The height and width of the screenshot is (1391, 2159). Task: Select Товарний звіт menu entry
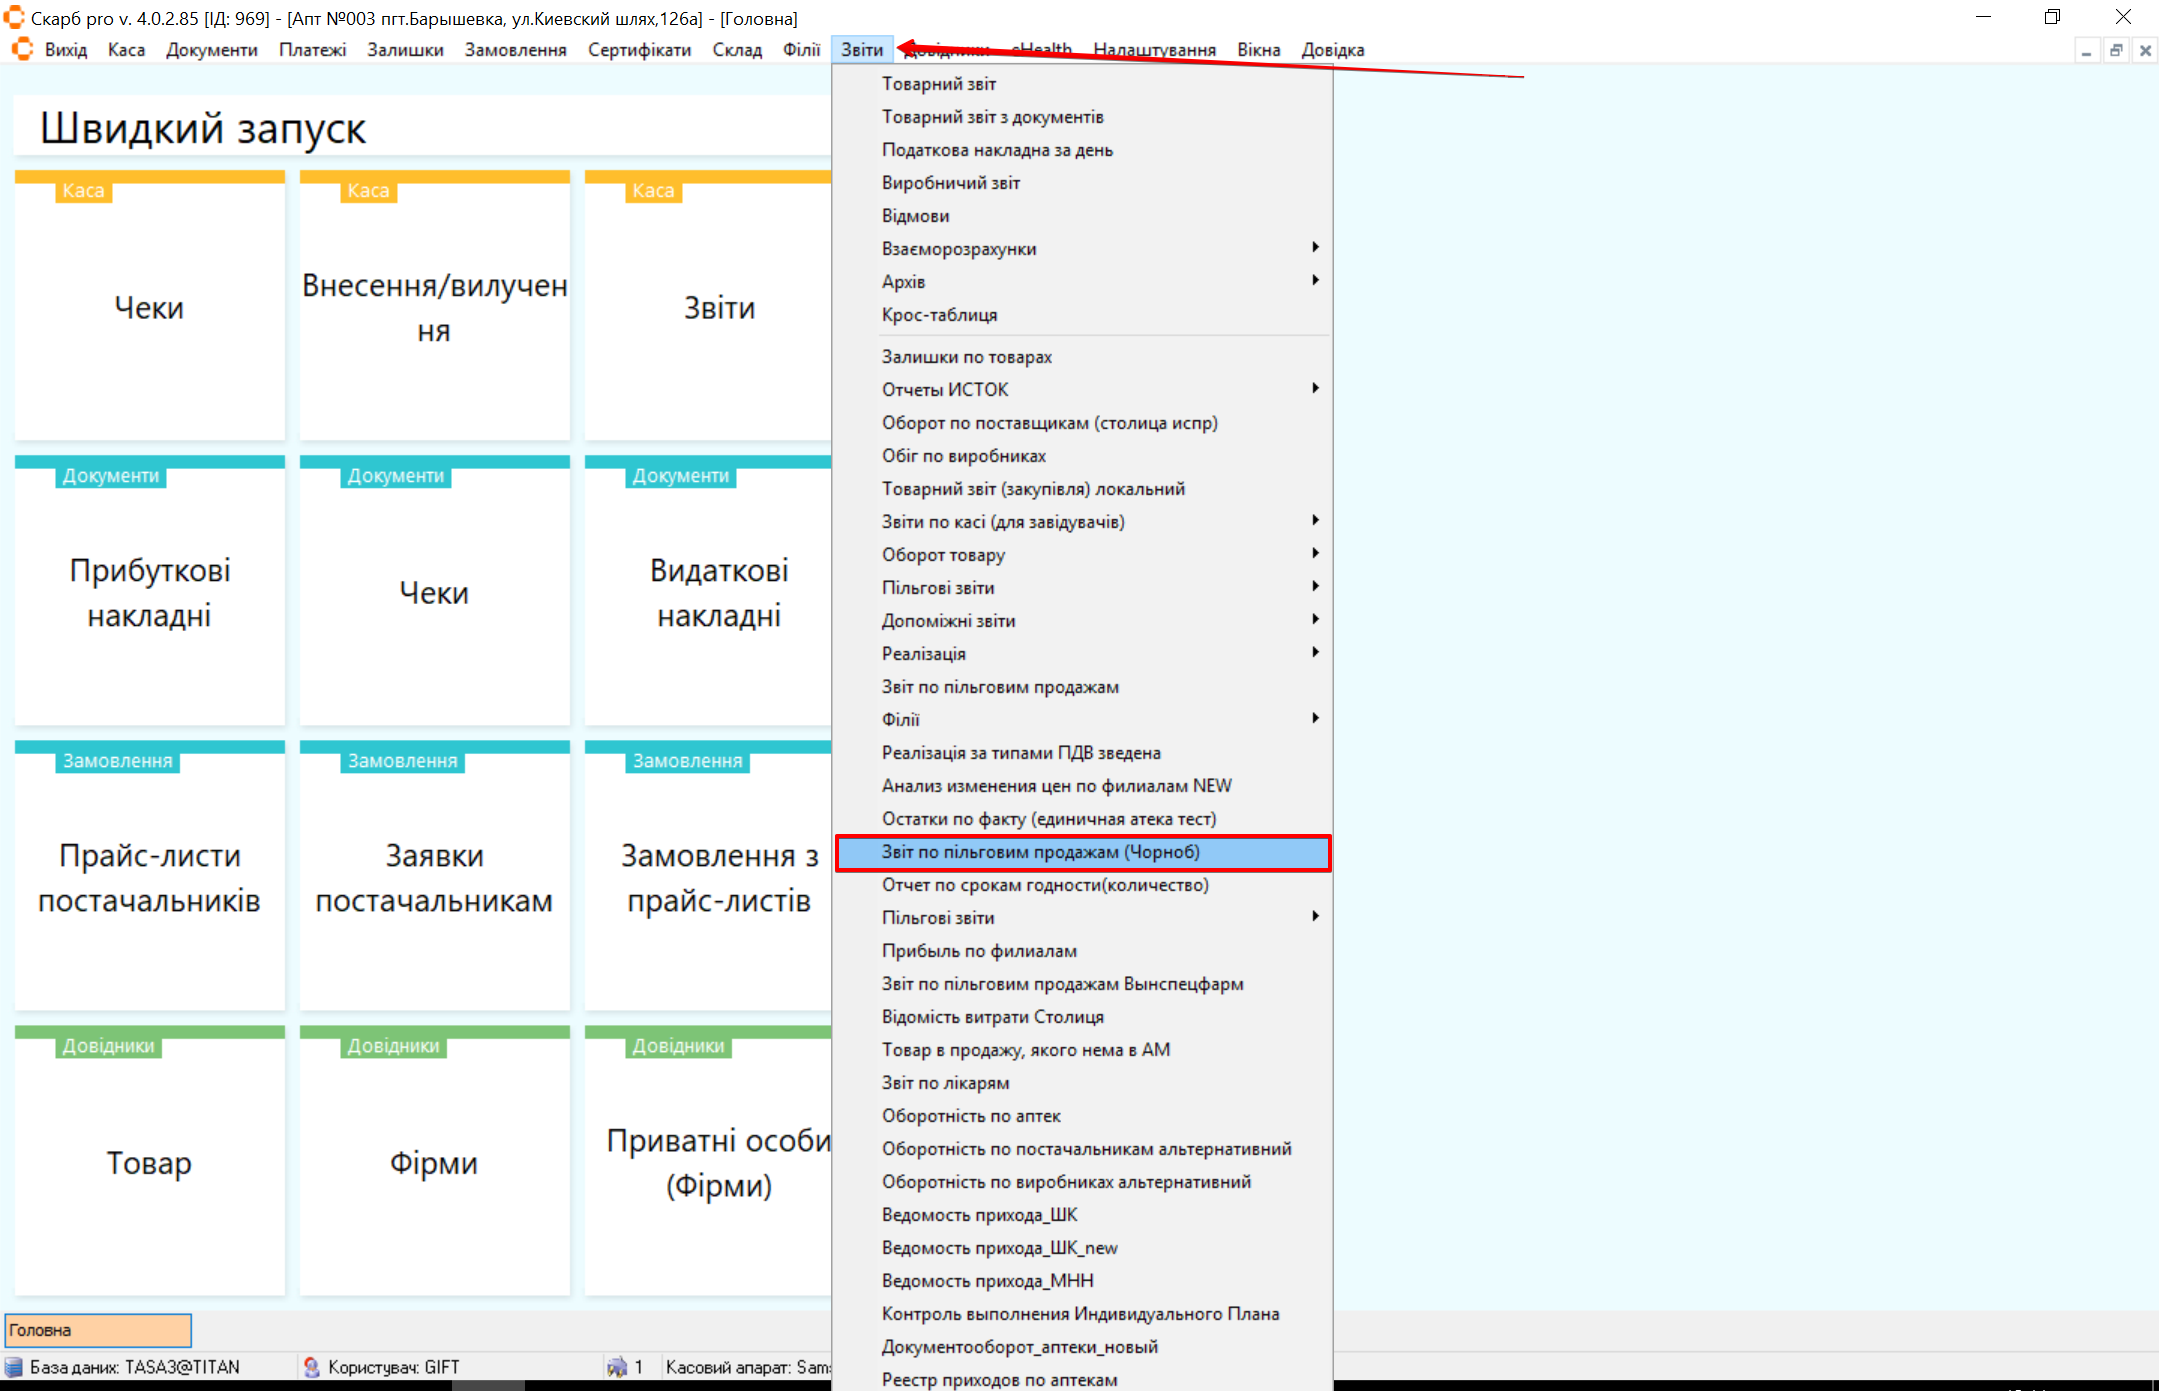[1083, 84]
